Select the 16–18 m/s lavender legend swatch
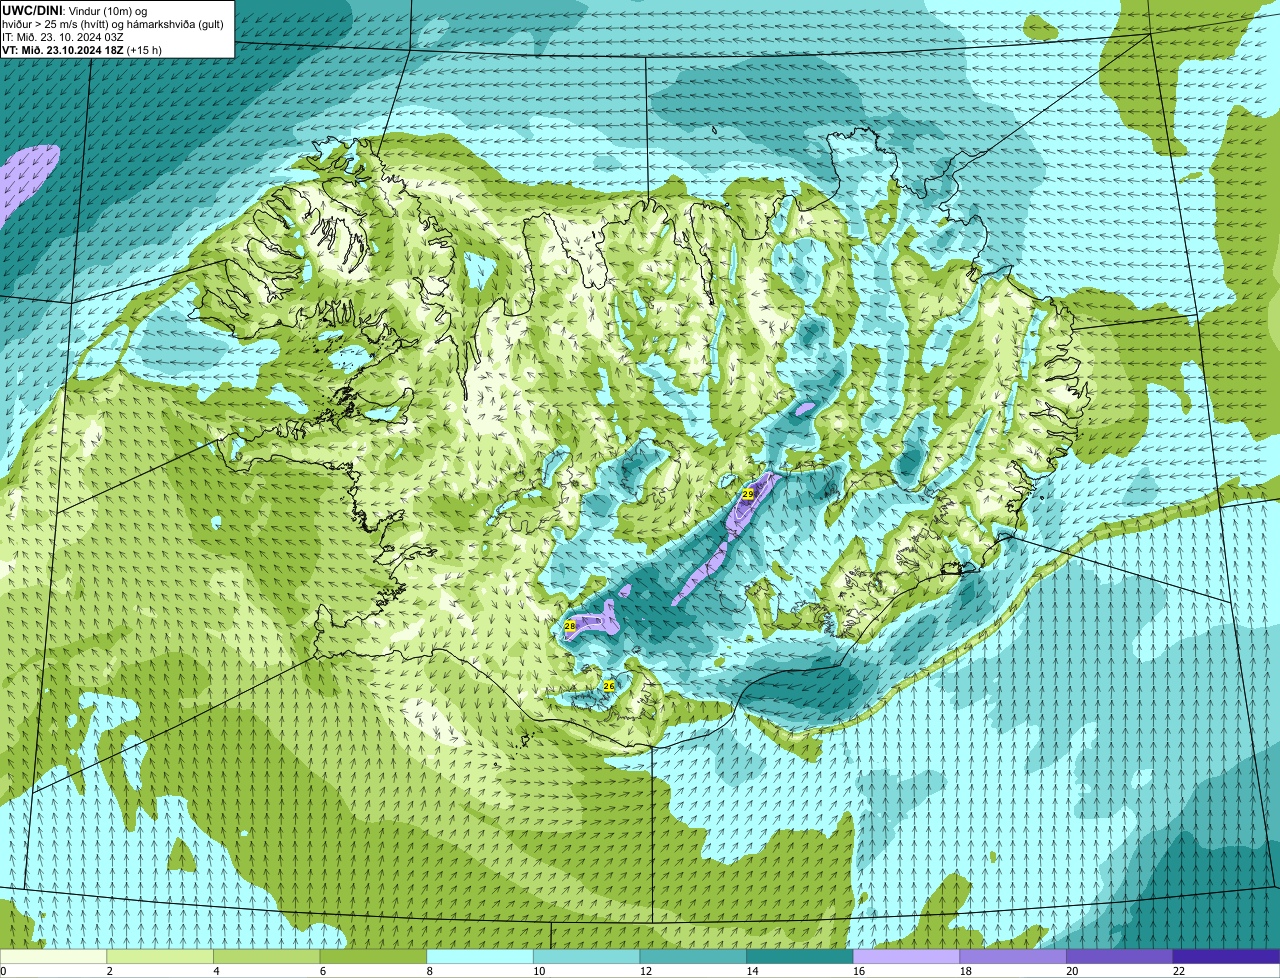1280x978 pixels. (907, 956)
